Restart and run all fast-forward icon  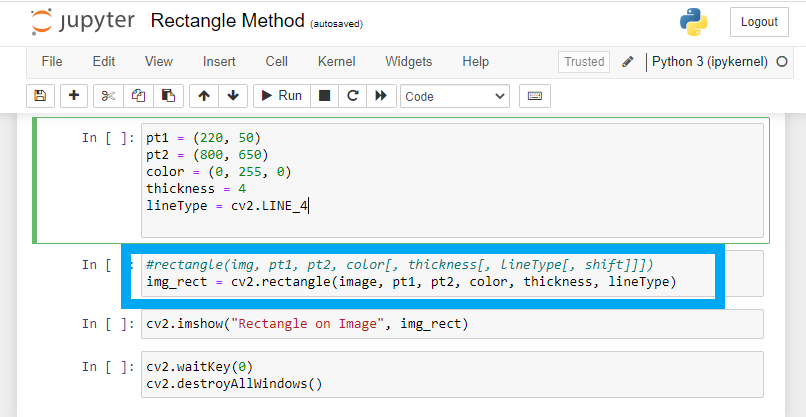pyautogui.click(x=381, y=96)
